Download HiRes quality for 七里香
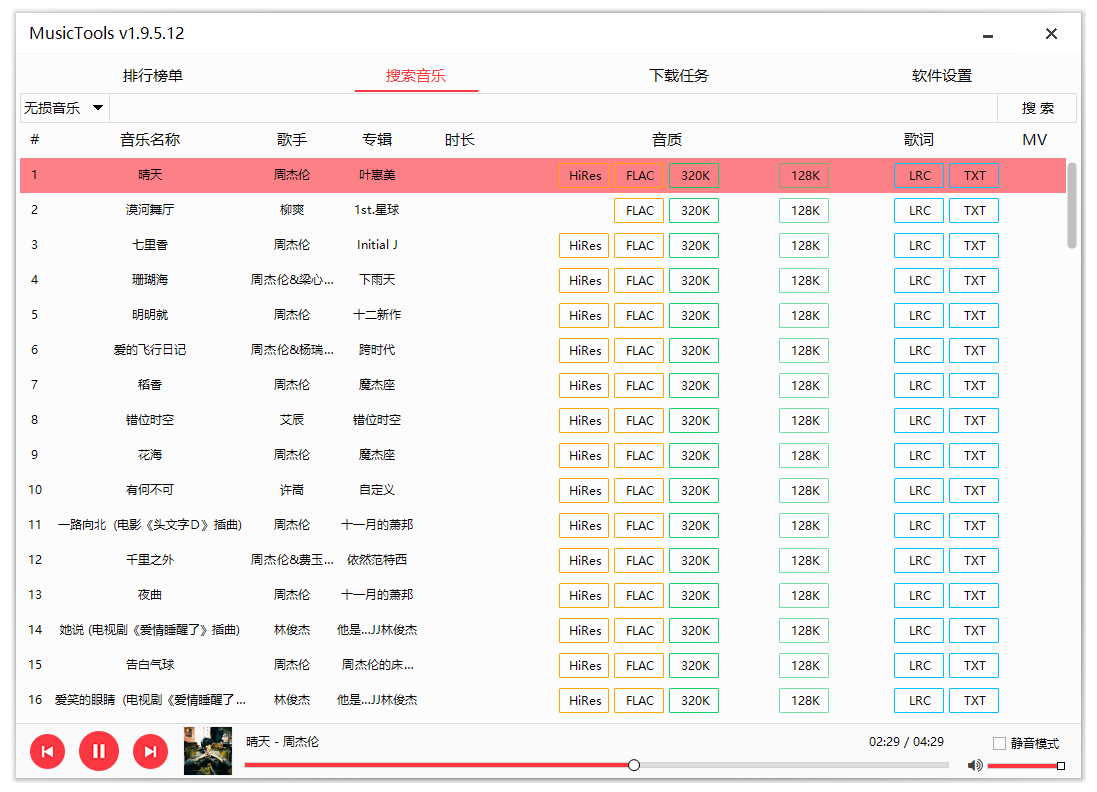This screenshot has width=1097, height=792. (x=585, y=246)
